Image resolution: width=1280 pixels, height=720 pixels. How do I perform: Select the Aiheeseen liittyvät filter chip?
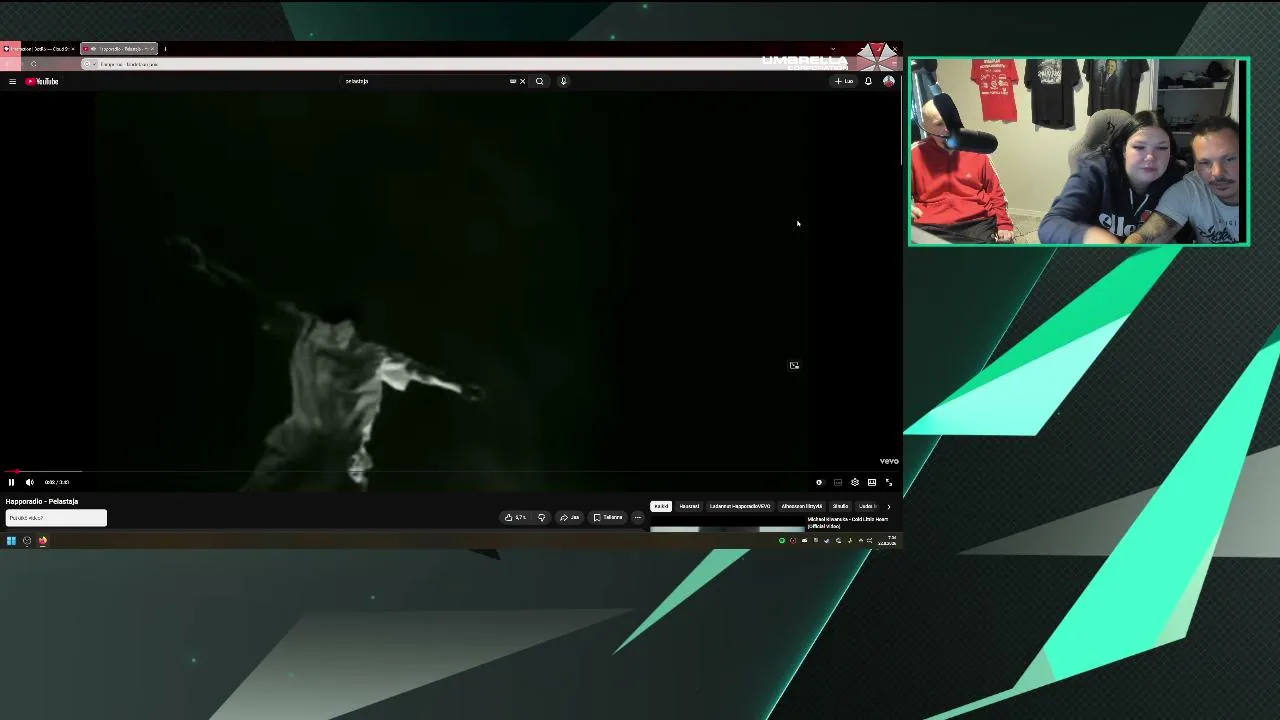point(802,506)
